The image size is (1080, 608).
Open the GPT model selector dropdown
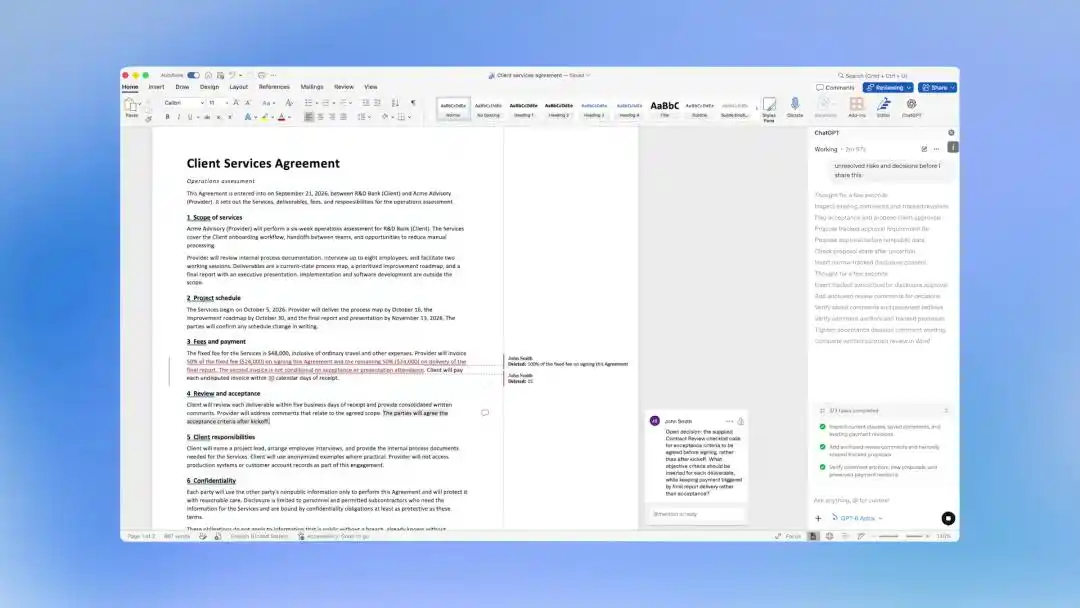[x=858, y=518]
